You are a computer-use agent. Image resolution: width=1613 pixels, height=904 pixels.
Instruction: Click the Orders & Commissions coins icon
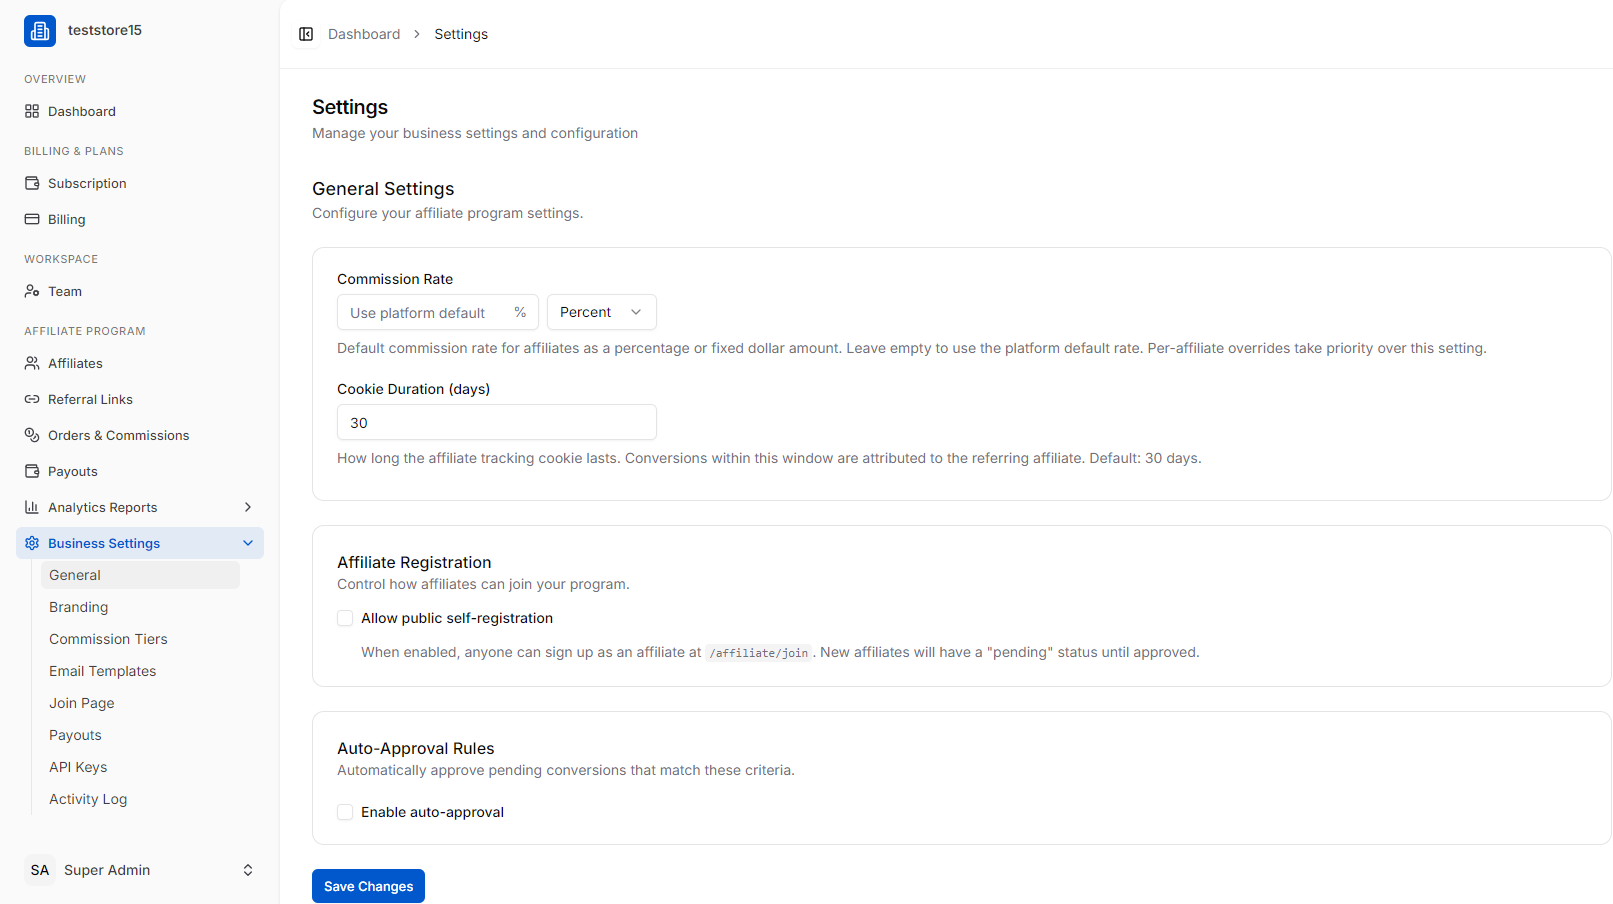pyautogui.click(x=32, y=435)
